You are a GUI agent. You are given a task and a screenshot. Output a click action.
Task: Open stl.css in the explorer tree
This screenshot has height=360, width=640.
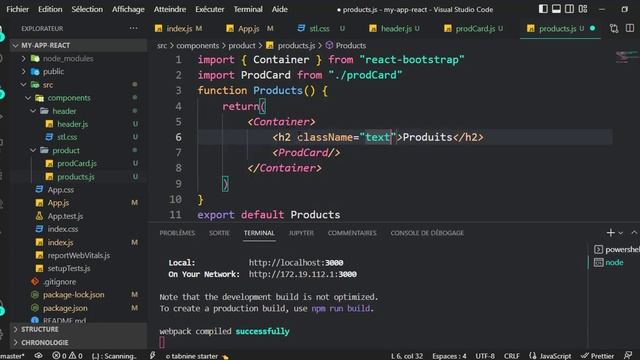tap(67, 137)
